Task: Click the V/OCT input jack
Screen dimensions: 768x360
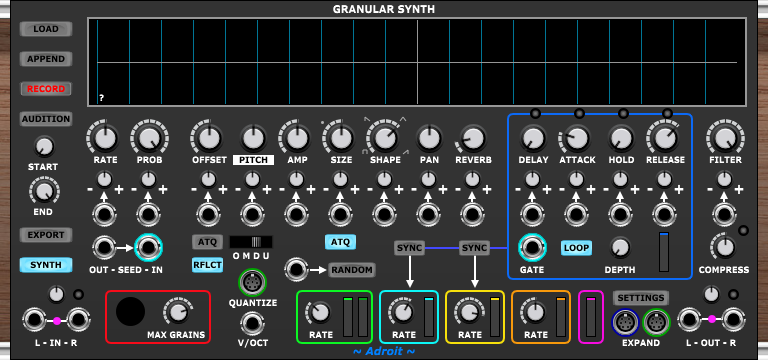Action: point(252,324)
